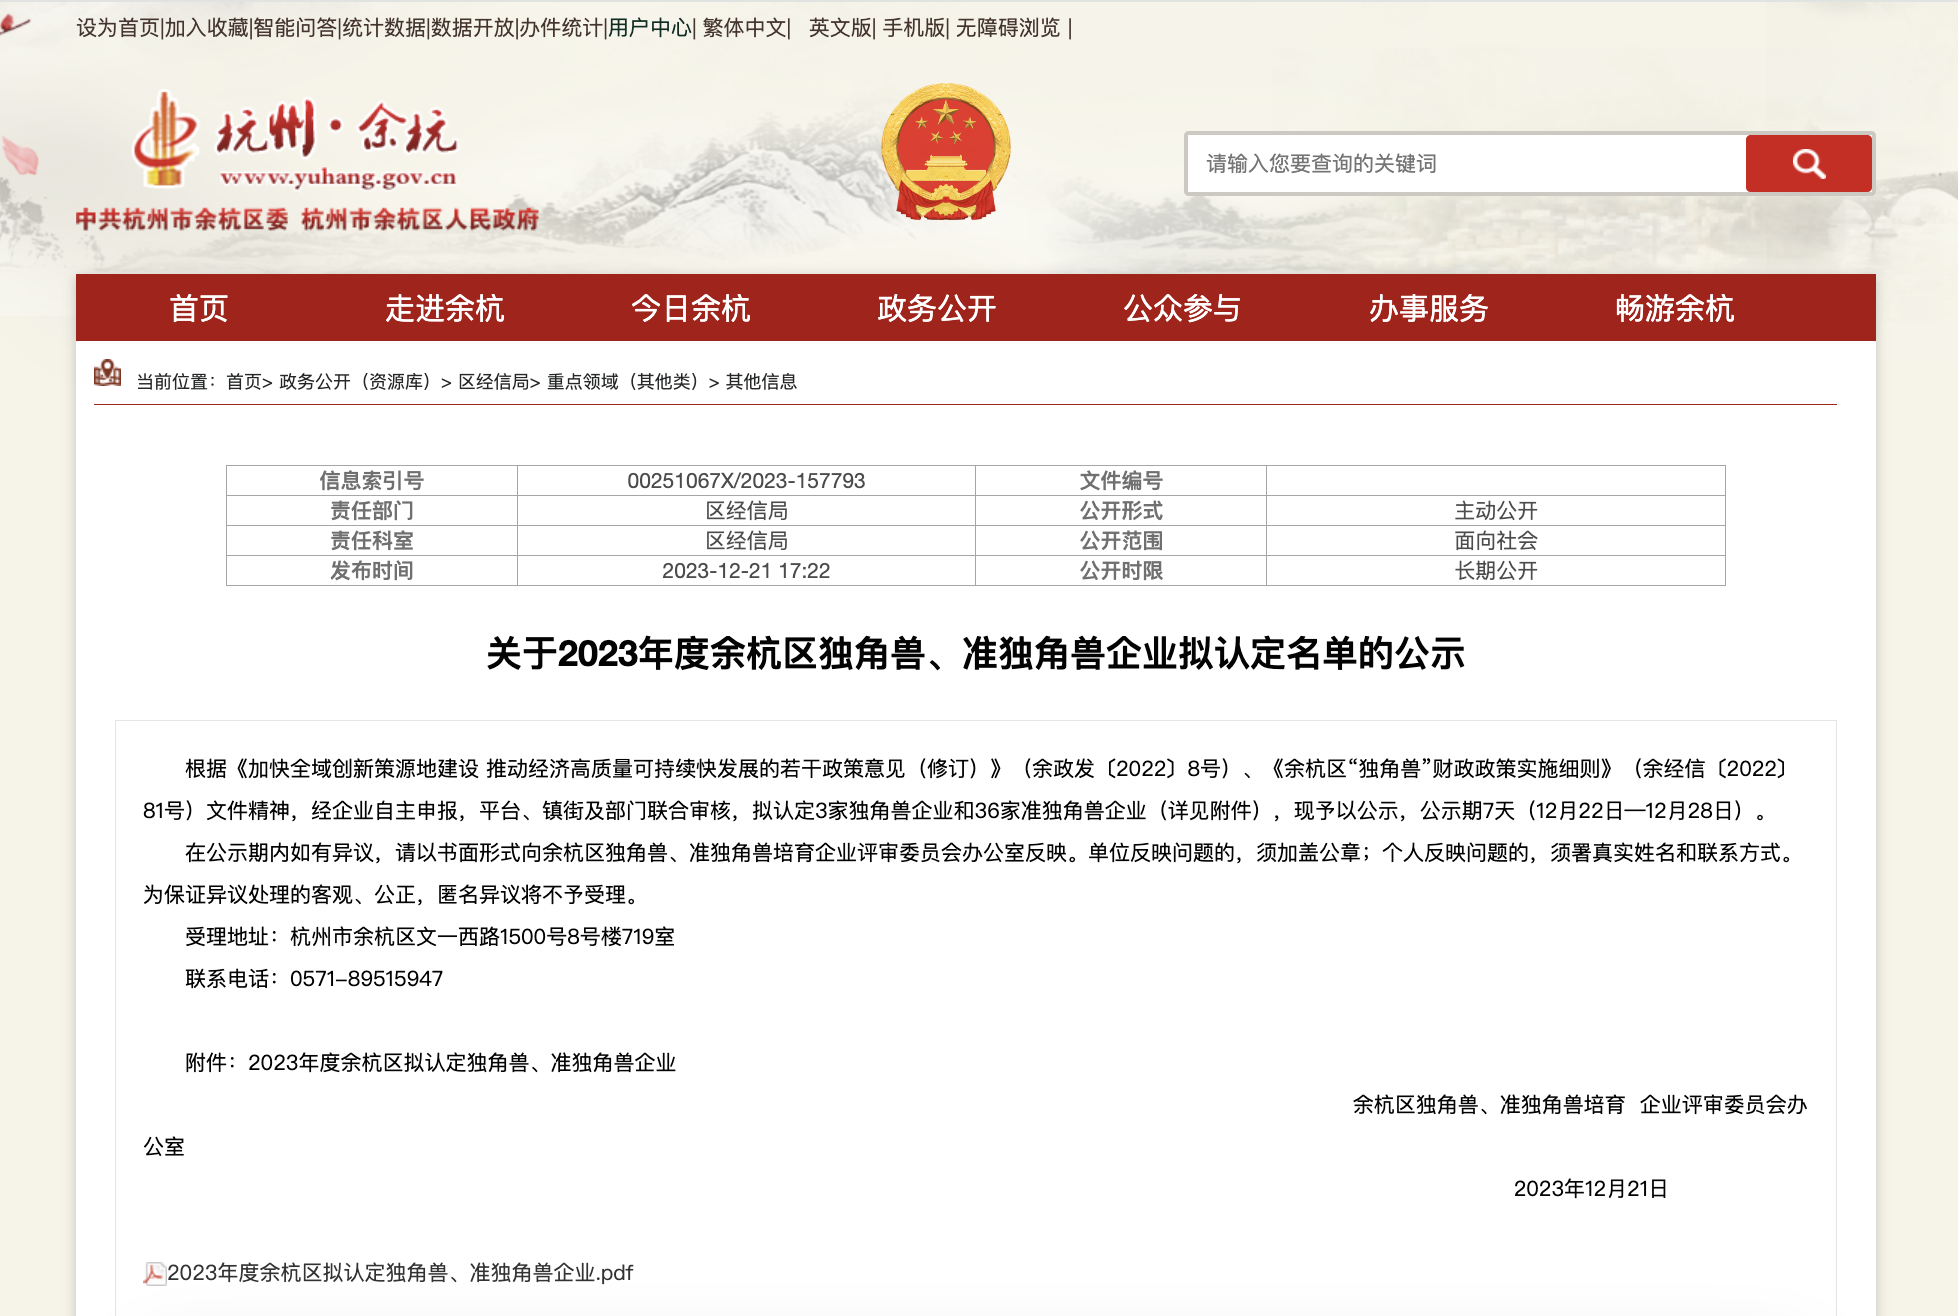
Task: Open 数据开放 link
Action: coord(473,28)
